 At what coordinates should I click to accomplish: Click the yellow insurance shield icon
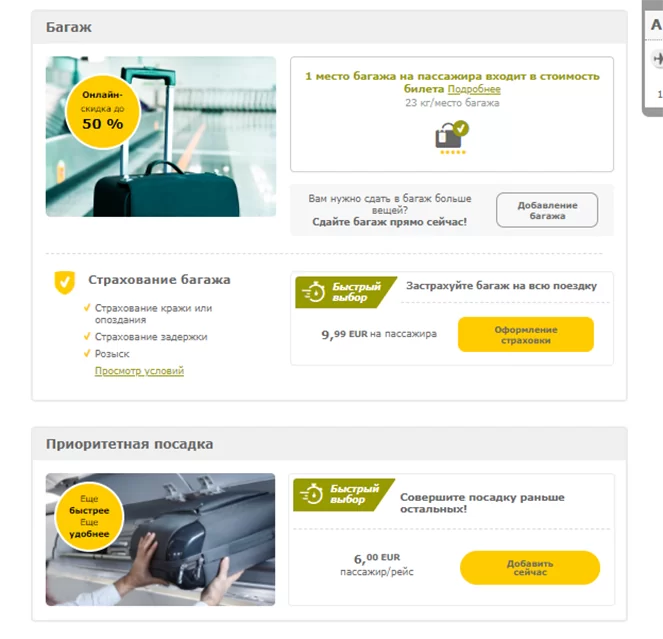click(x=65, y=282)
